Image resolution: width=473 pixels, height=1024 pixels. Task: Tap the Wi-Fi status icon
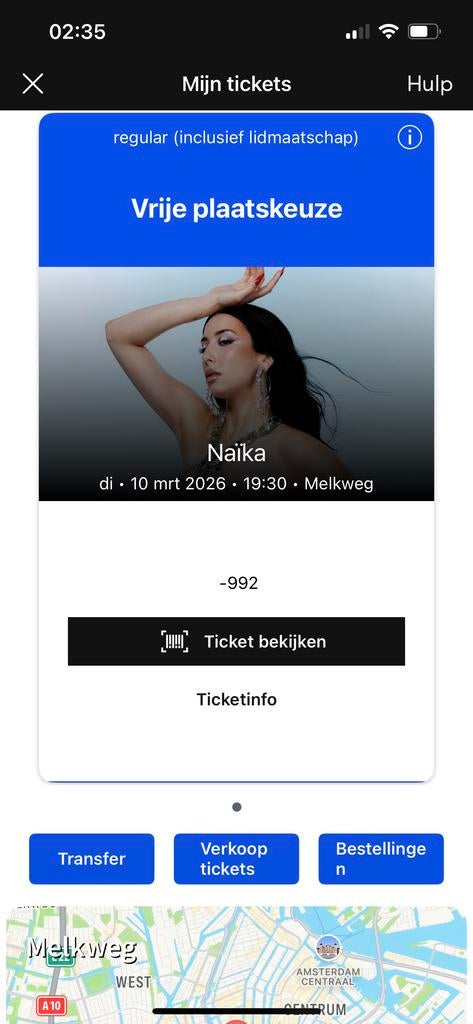pos(389,31)
